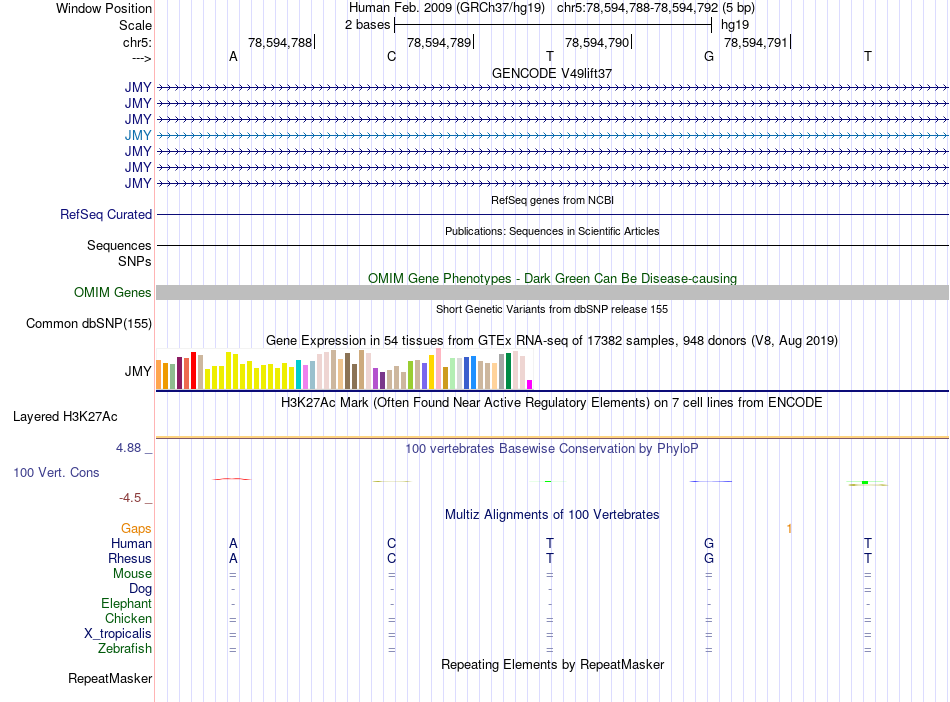Click the Human species label
Screen dimensions: 950x702
131,543
